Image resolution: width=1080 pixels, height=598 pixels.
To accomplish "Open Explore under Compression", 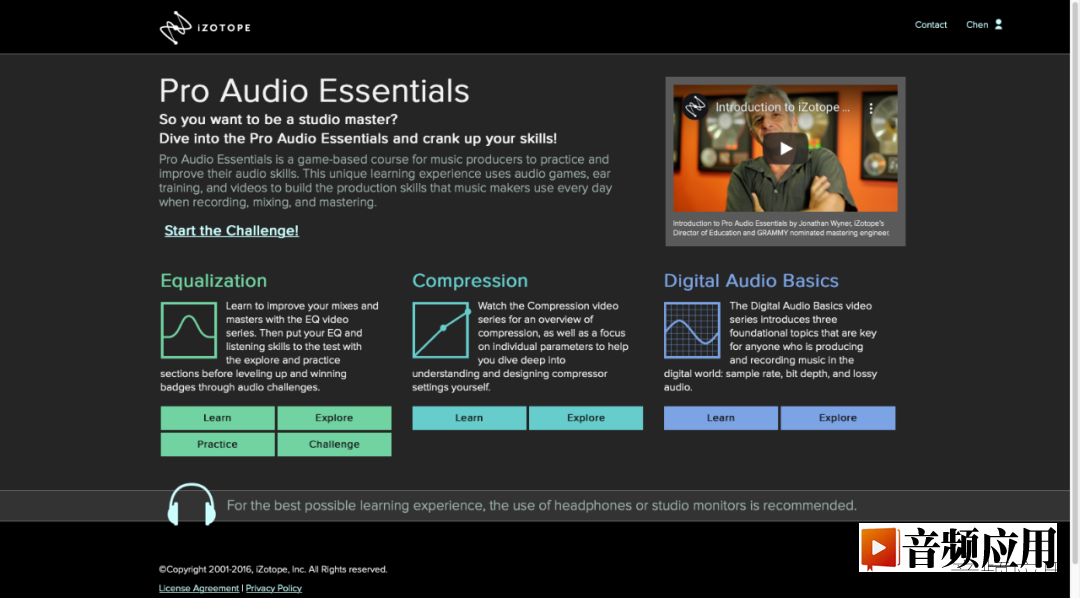I will pos(586,418).
